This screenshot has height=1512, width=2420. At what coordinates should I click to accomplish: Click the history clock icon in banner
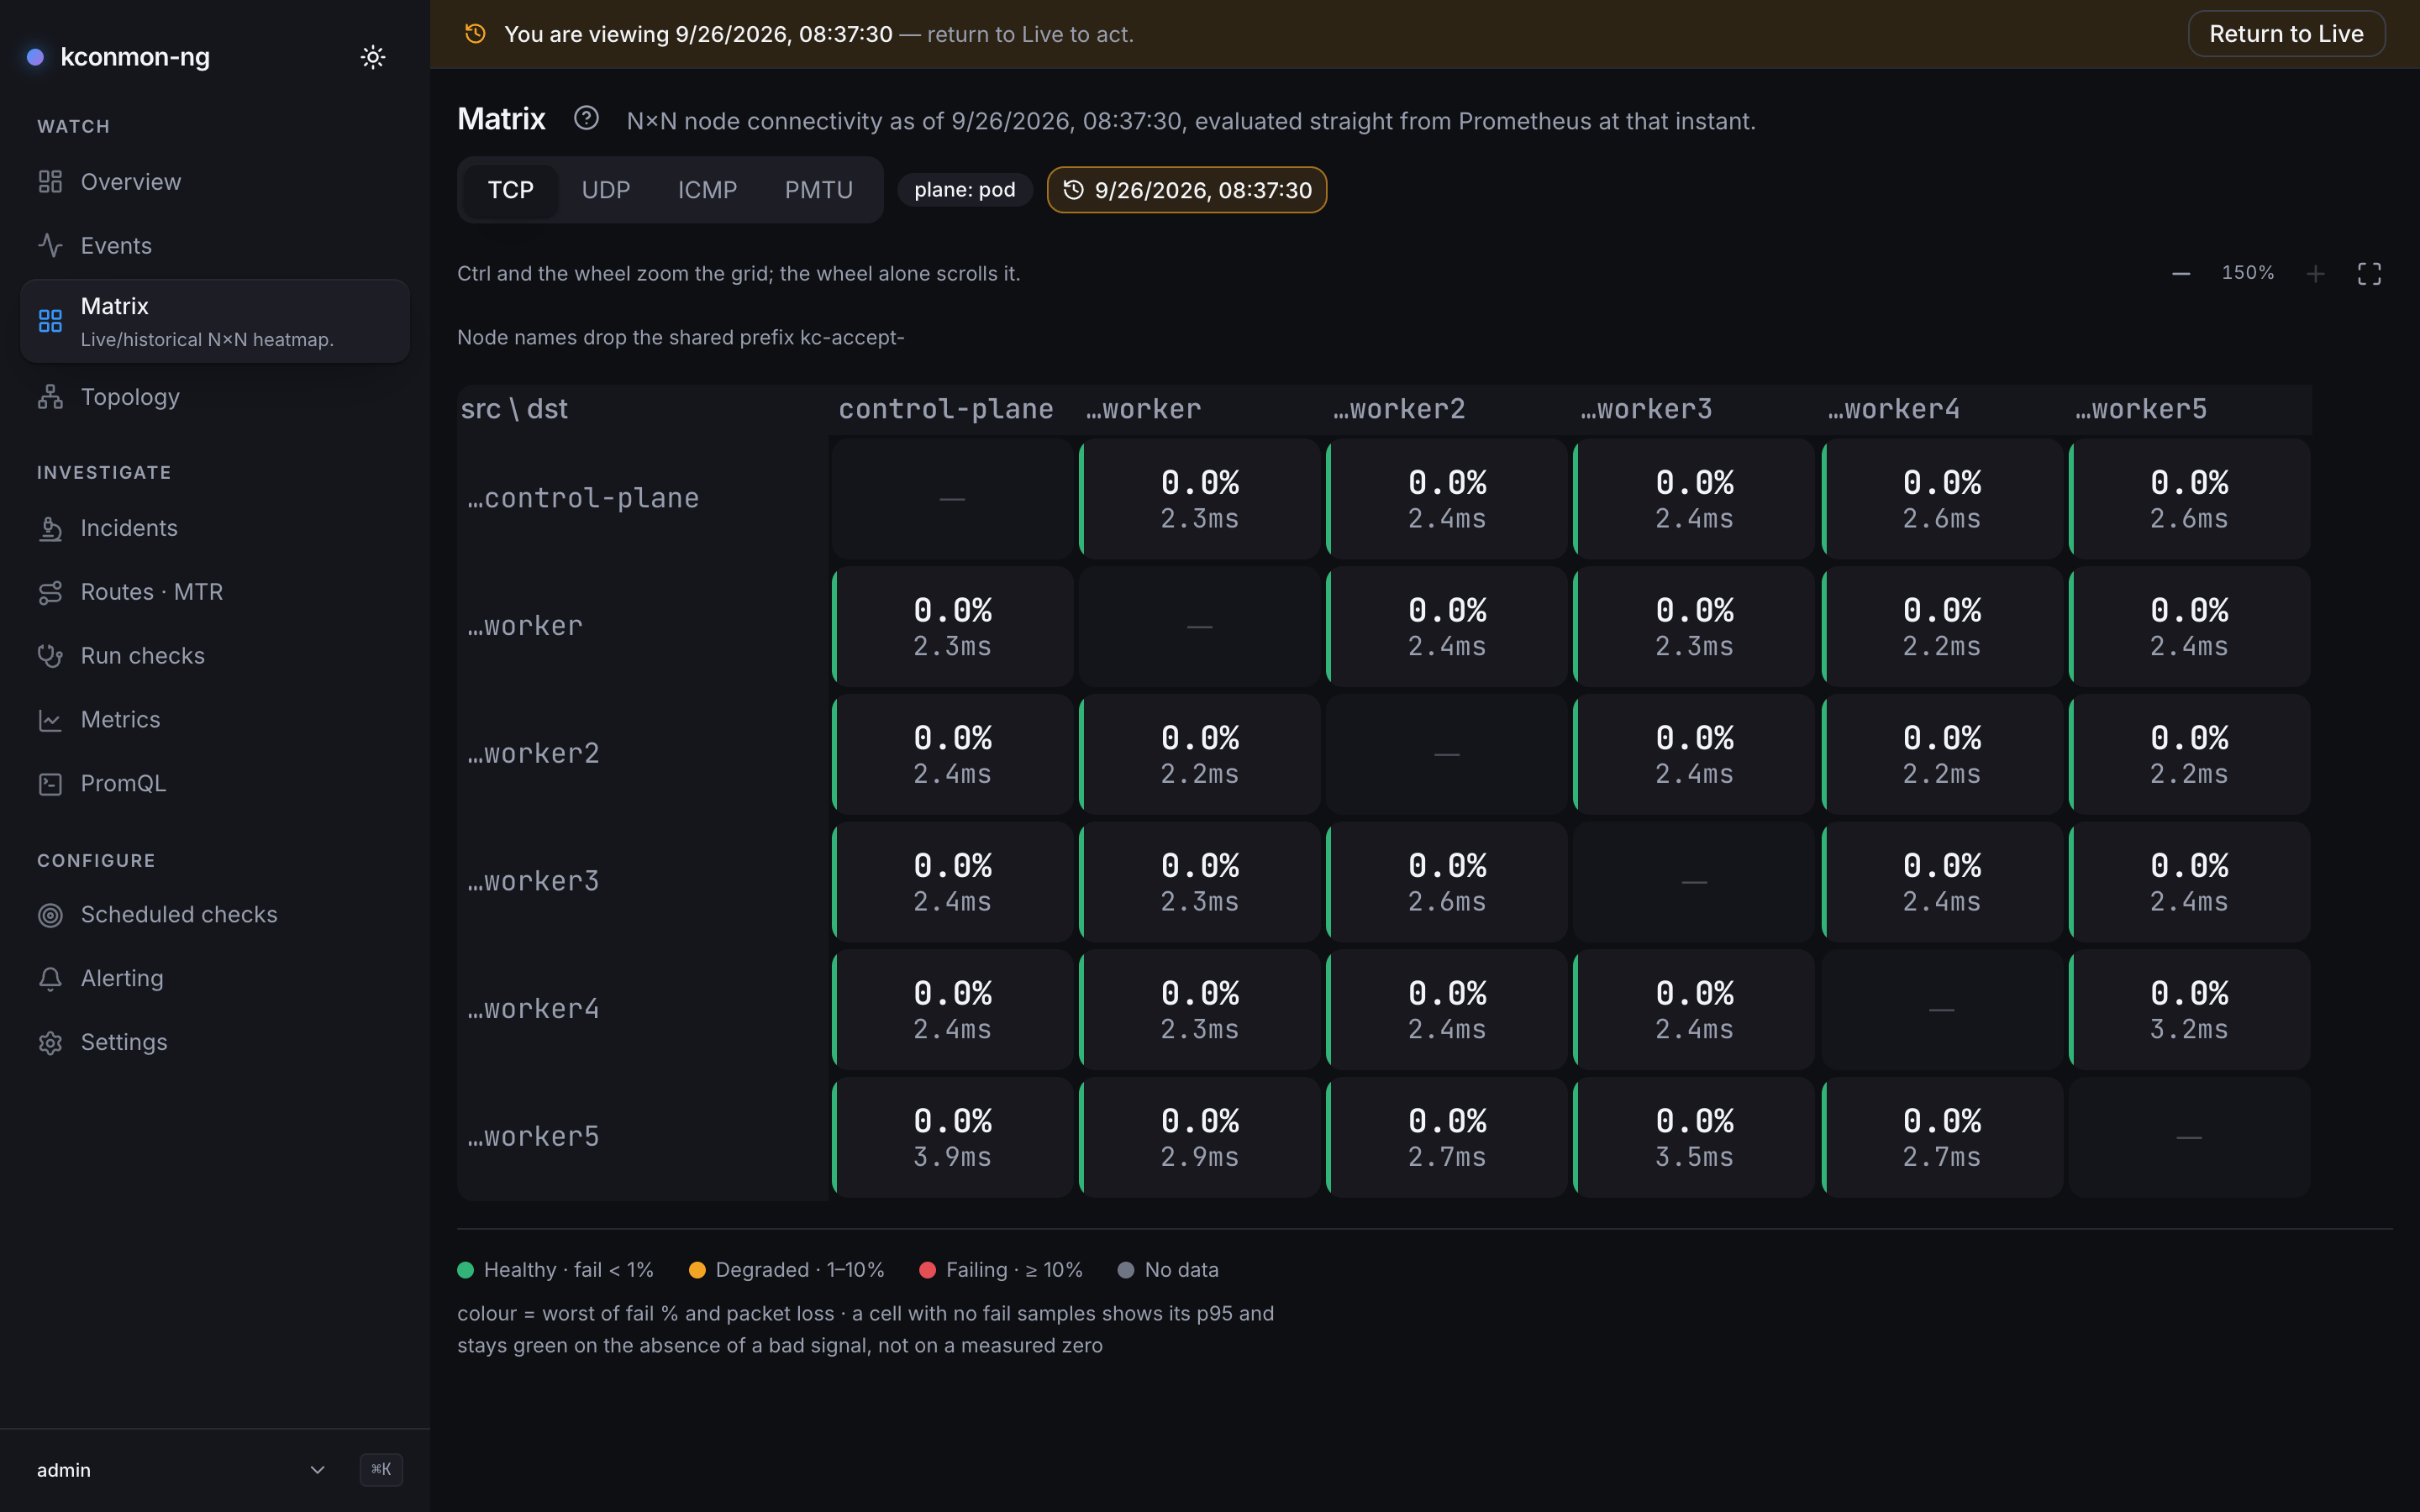coord(475,34)
